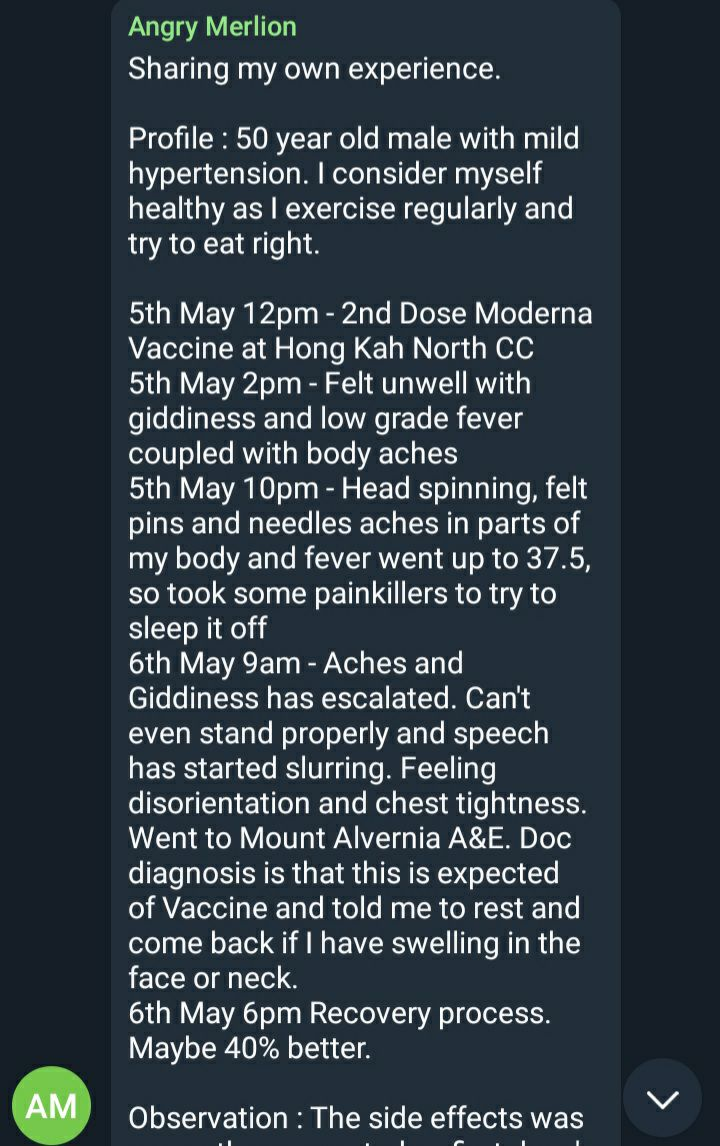Screen dimensions: 720x1146
Task: Click the '6th May 6pm Recovery process.' line
Action: click(x=339, y=1014)
